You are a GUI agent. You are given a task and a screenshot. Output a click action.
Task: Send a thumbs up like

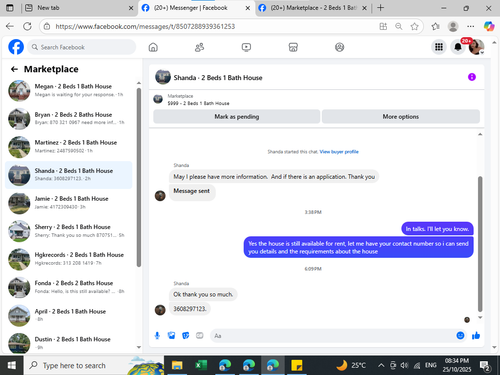(x=476, y=335)
